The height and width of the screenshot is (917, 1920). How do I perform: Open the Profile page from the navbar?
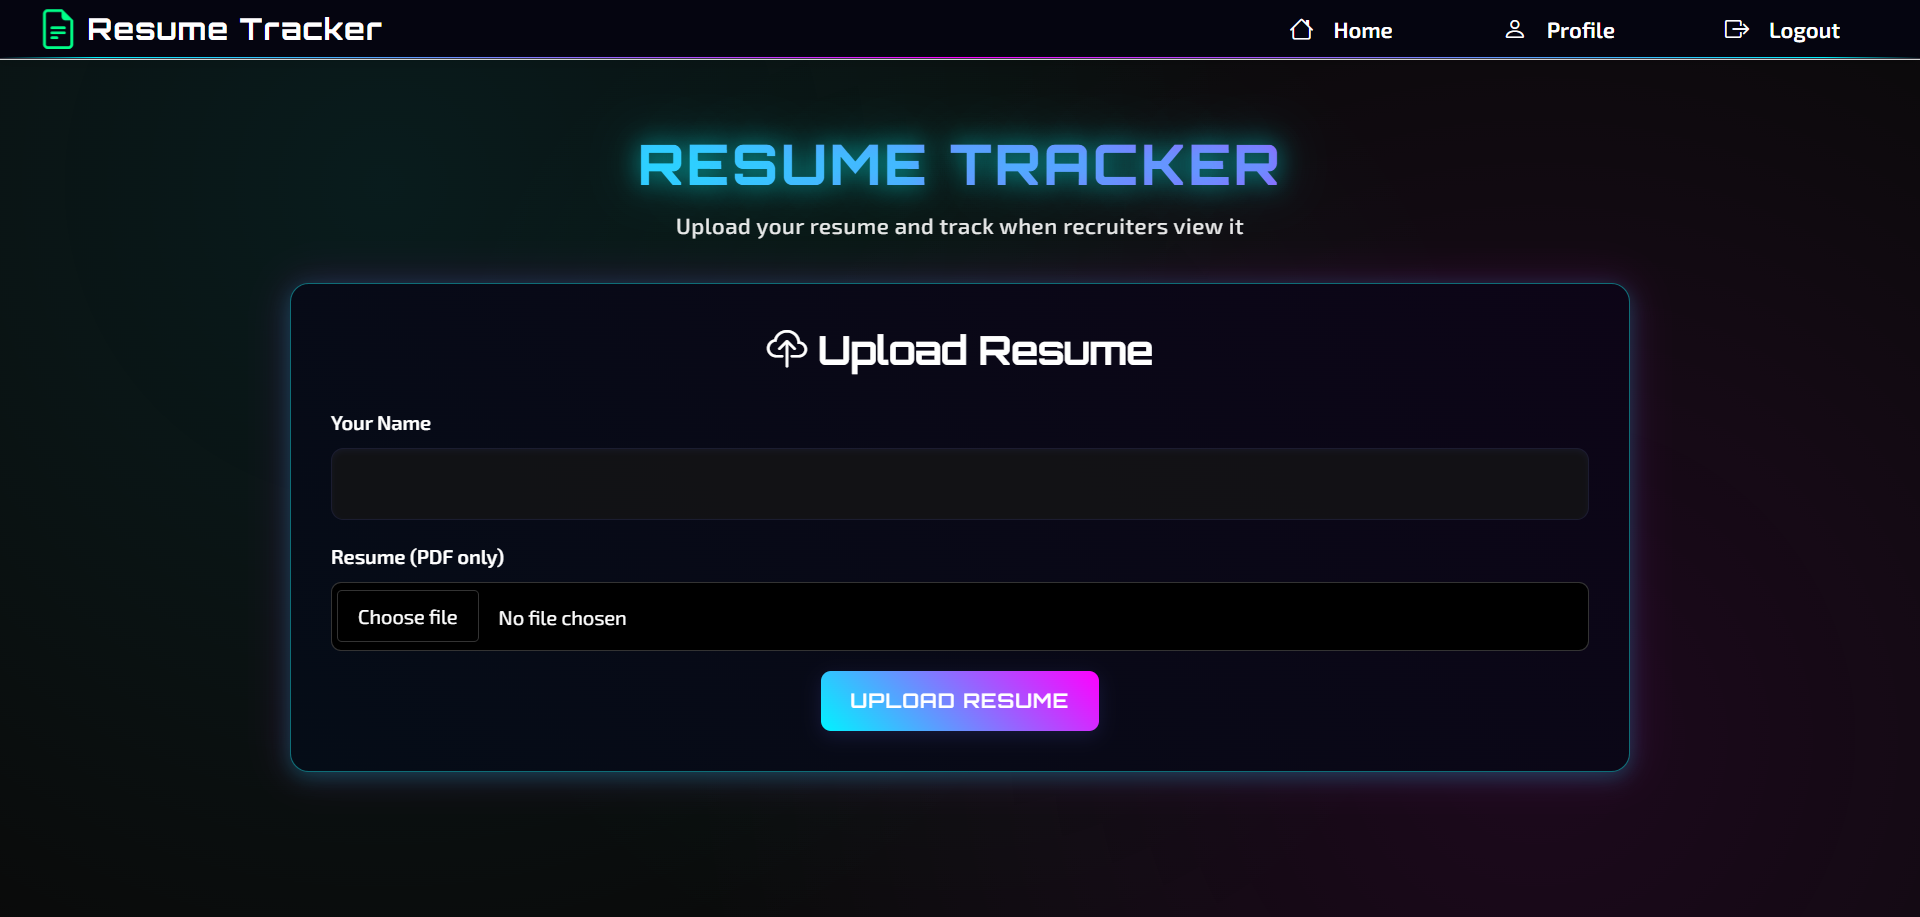(1580, 30)
